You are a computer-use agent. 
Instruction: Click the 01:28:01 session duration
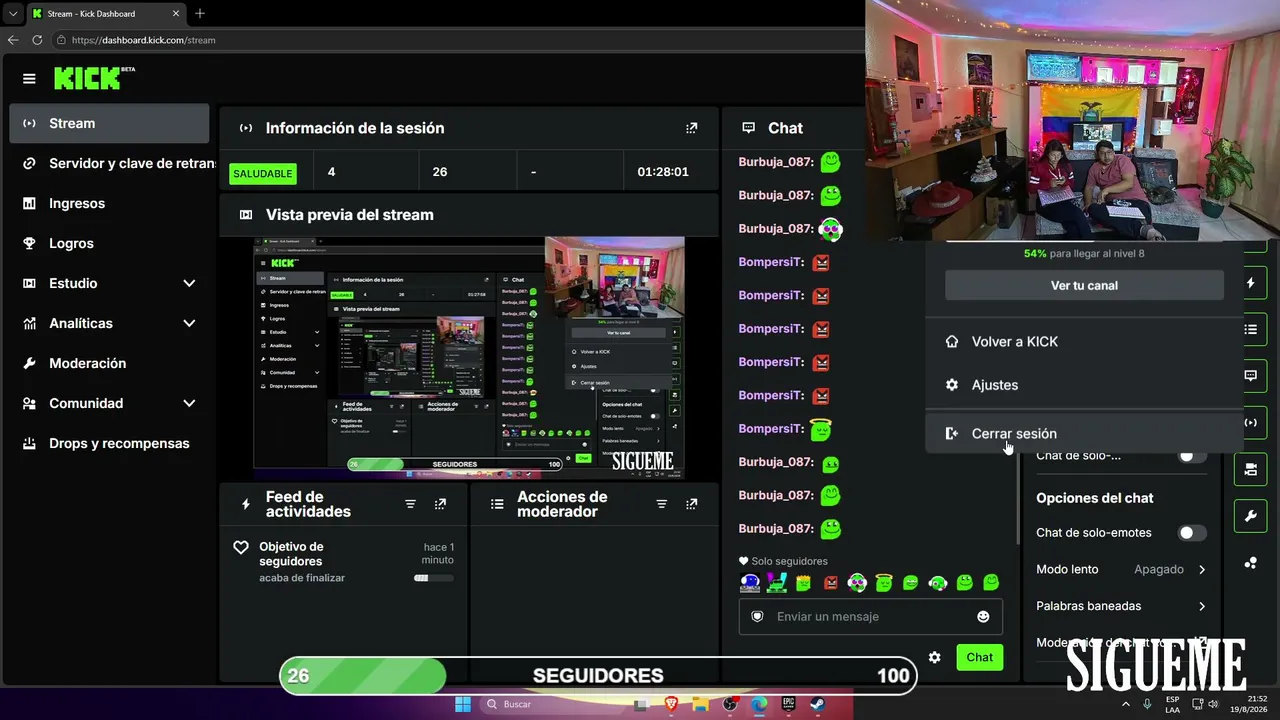[663, 172]
